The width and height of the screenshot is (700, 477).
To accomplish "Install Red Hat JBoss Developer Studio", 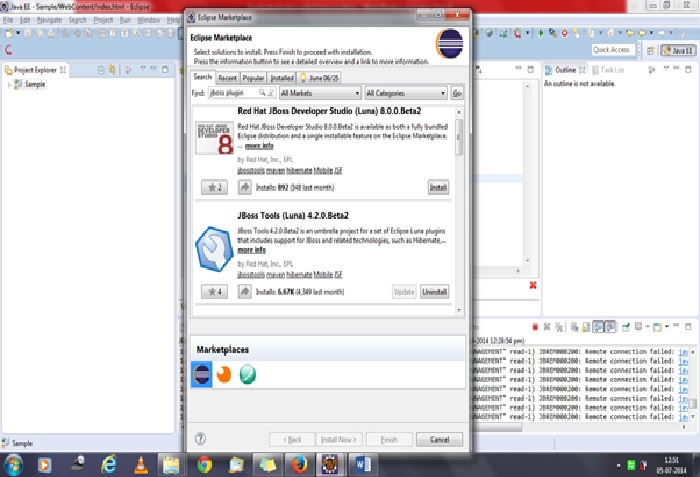I will click(438, 187).
